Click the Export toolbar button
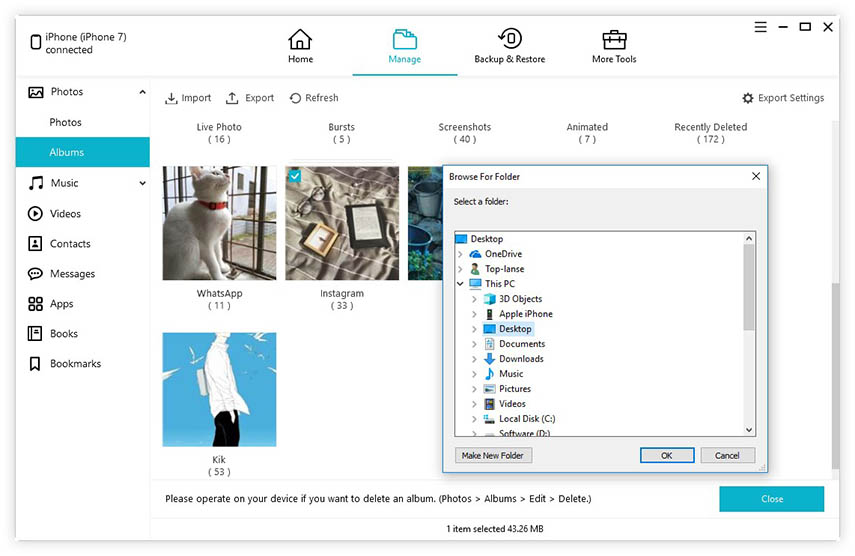 250,98
